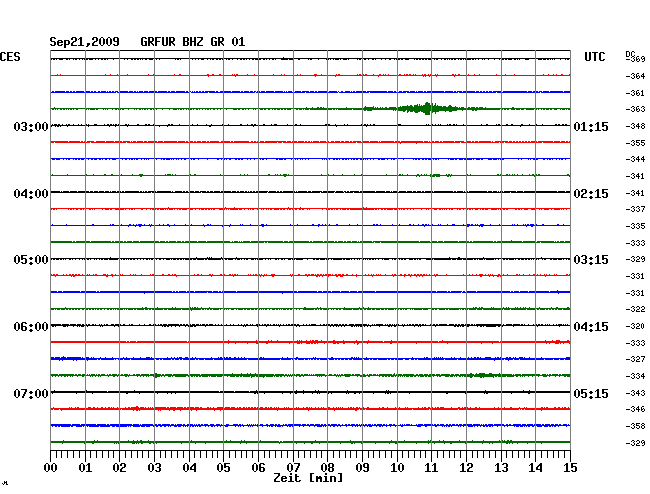The width and height of the screenshot is (650, 494).
Task: Select the 06:00 local time label
Action: tap(31, 327)
